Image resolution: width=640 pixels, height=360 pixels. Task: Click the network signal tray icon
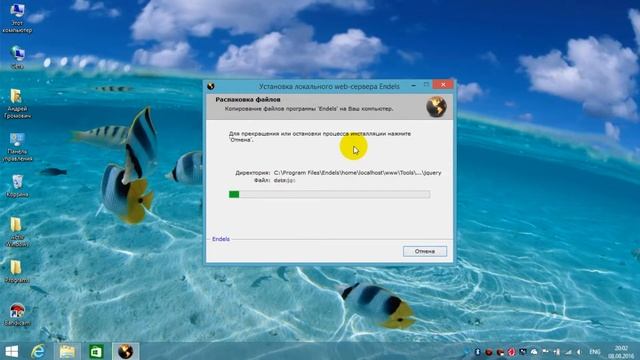(x=568, y=352)
